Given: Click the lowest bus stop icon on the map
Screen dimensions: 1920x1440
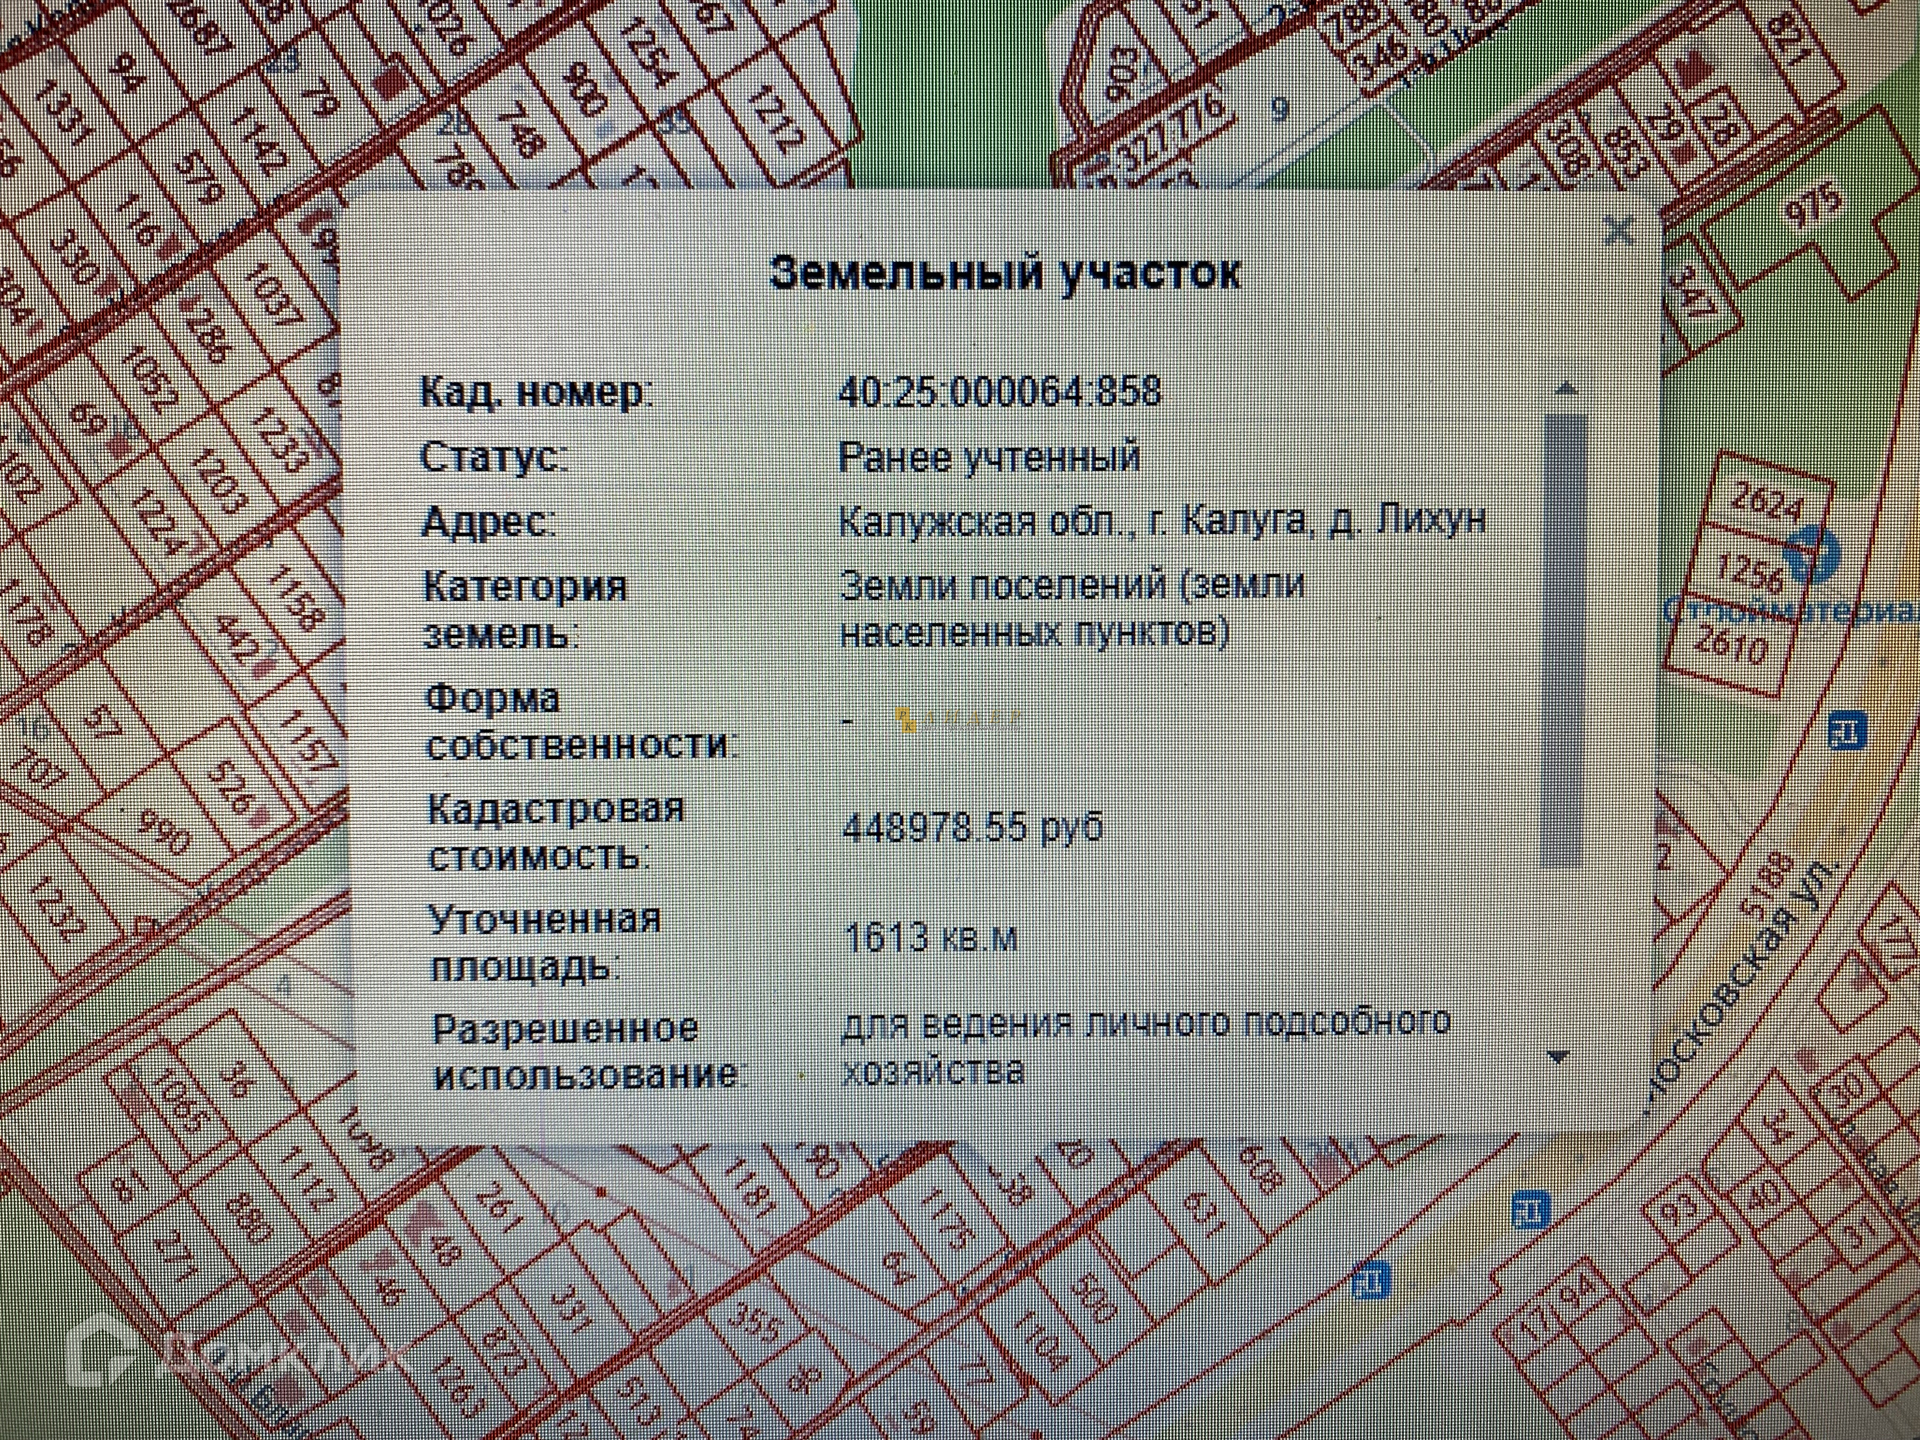Looking at the screenshot, I should 1371,1281.
